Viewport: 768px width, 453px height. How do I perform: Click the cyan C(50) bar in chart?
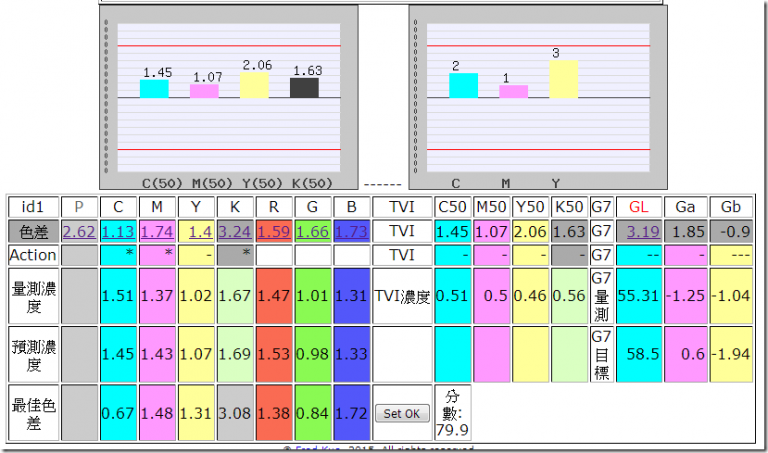[x=154, y=89]
